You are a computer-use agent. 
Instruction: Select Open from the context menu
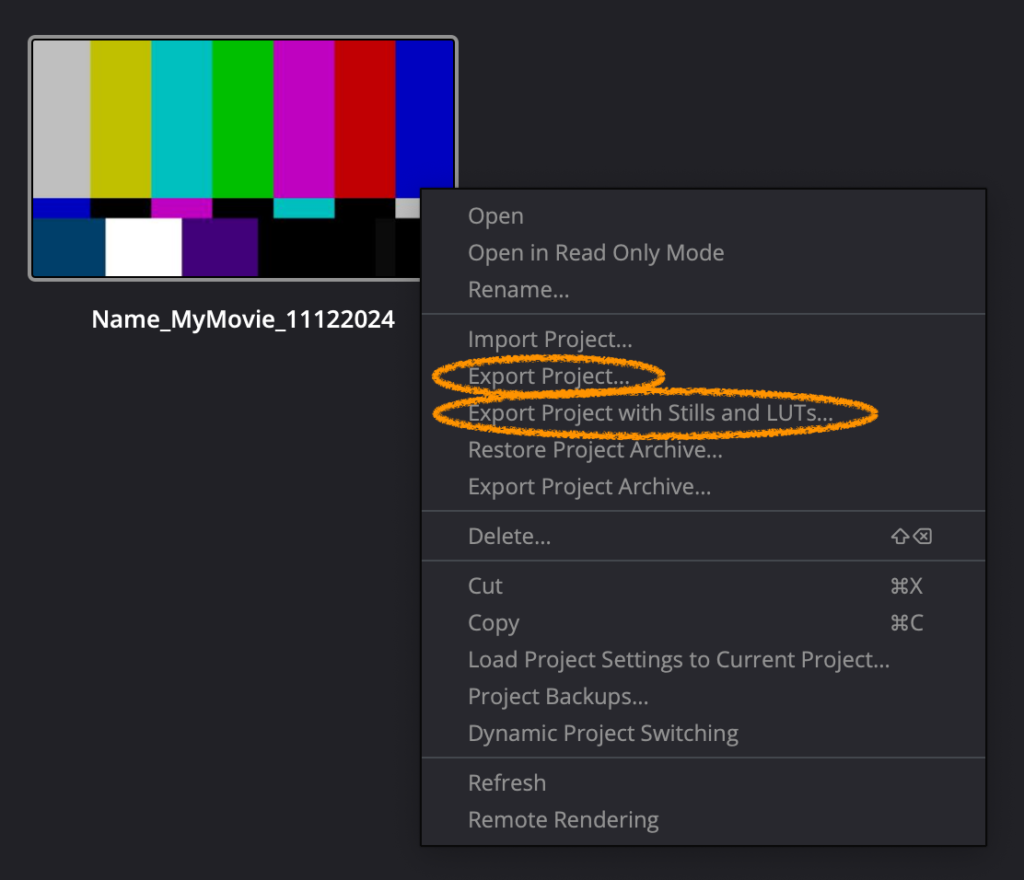click(496, 216)
